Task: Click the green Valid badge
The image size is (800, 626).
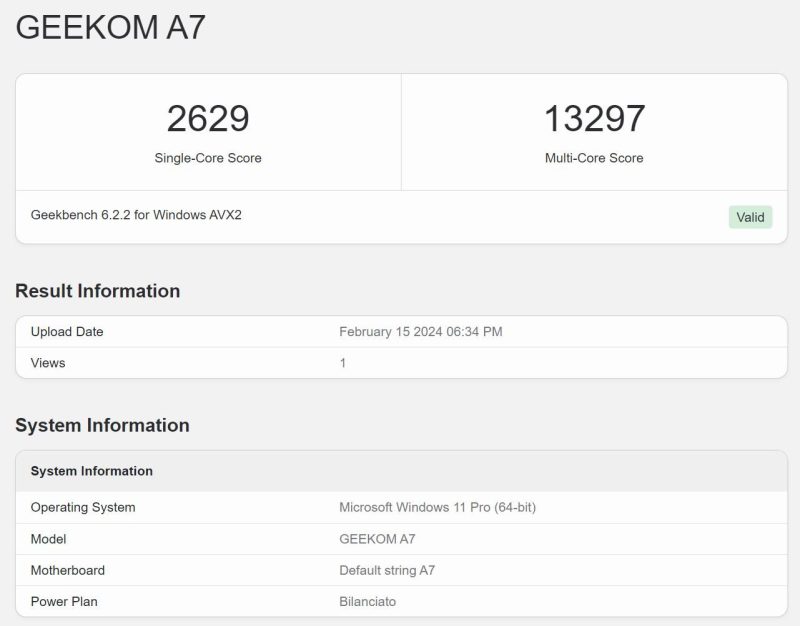Action: (750, 217)
